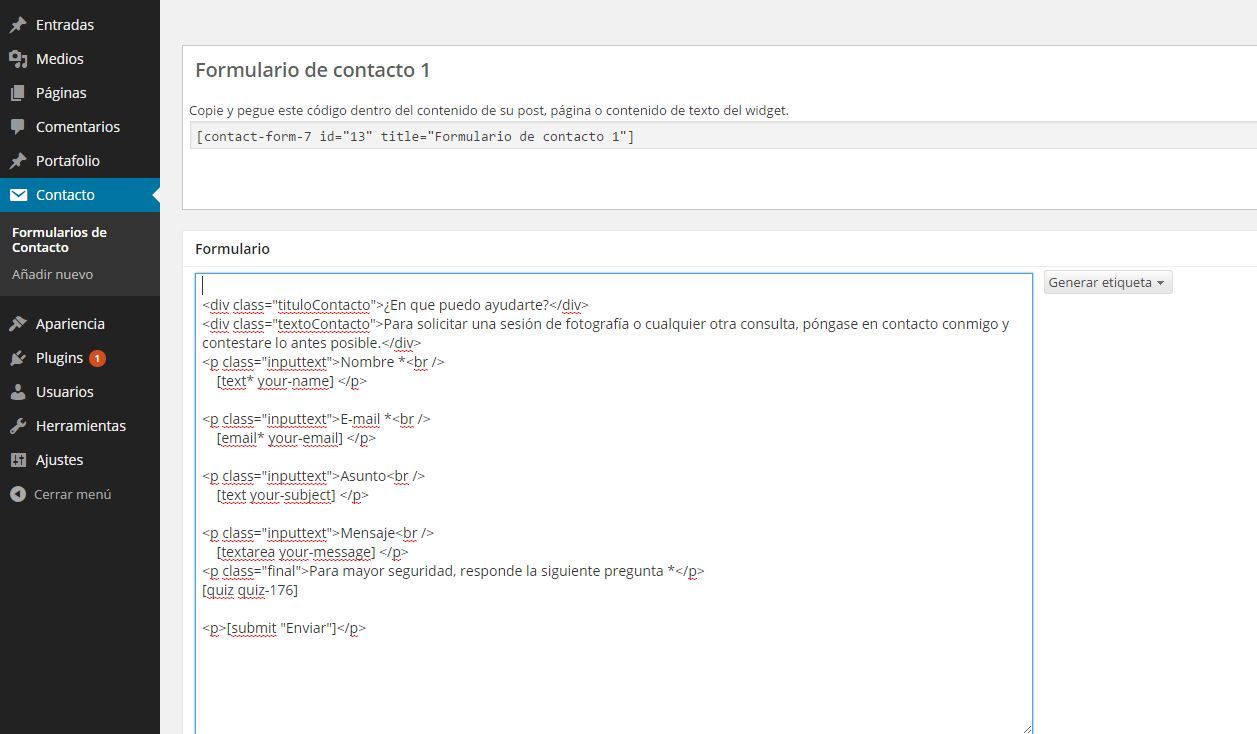Click the '[text your-subject]' tag text
The height and width of the screenshot is (734, 1257).
point(276,495)
